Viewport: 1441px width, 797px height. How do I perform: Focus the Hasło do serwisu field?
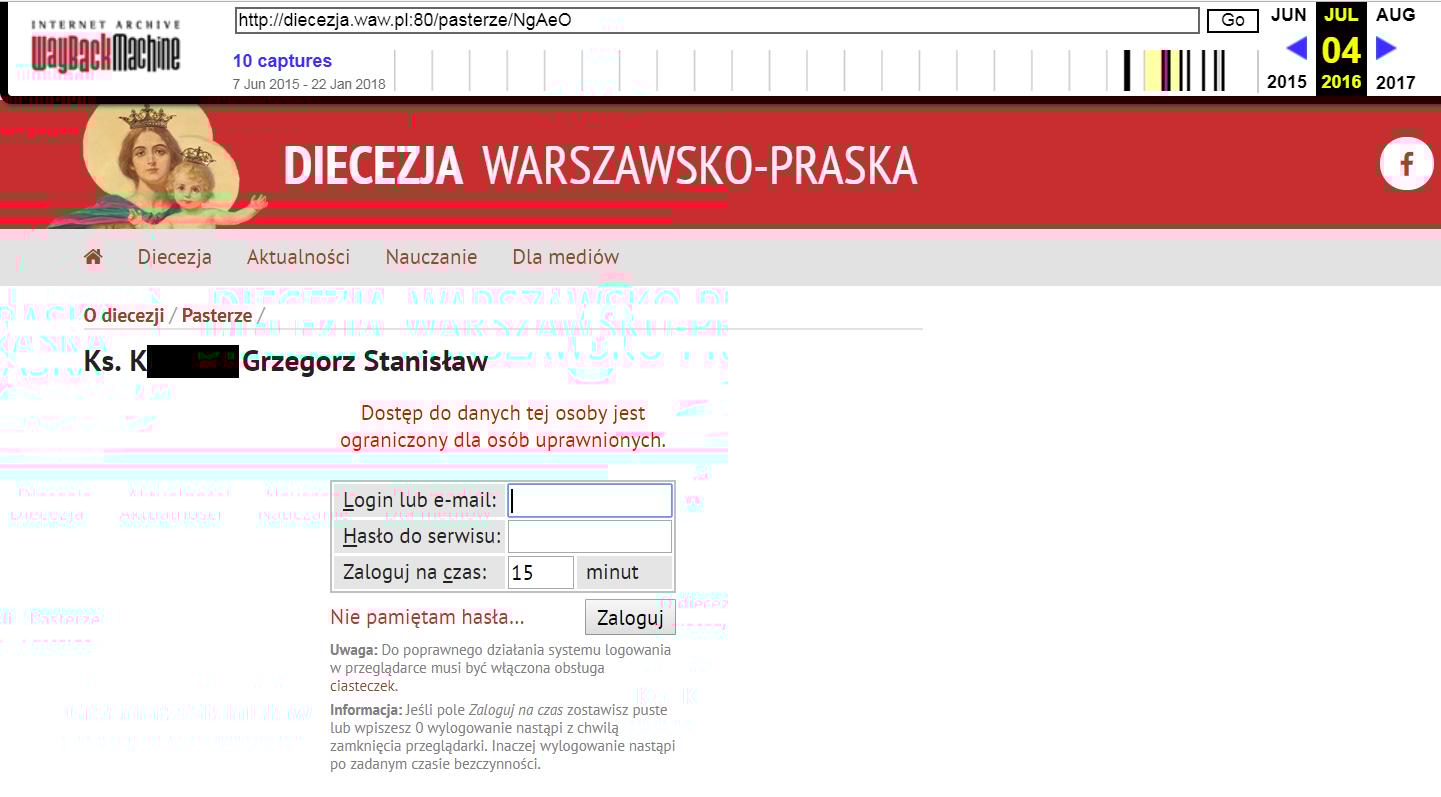(x=590, y=537)
